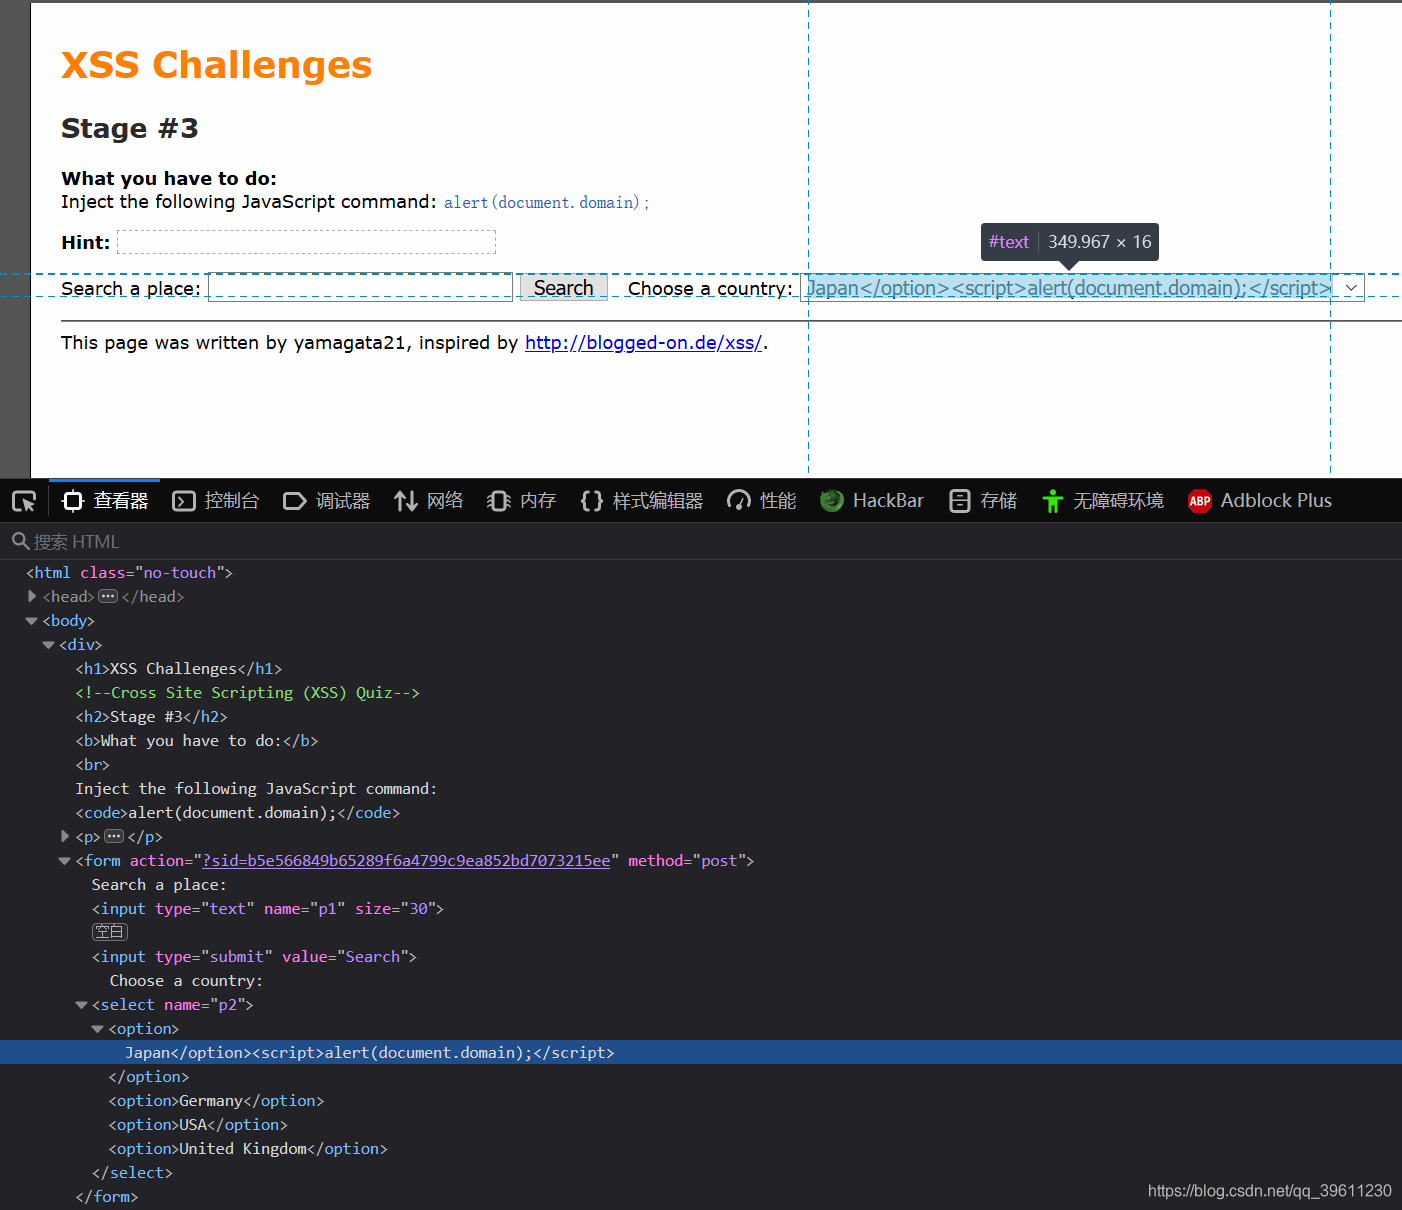Select the h2 Stage #3 node
Screen dimensions: 1402x1210
151,717
